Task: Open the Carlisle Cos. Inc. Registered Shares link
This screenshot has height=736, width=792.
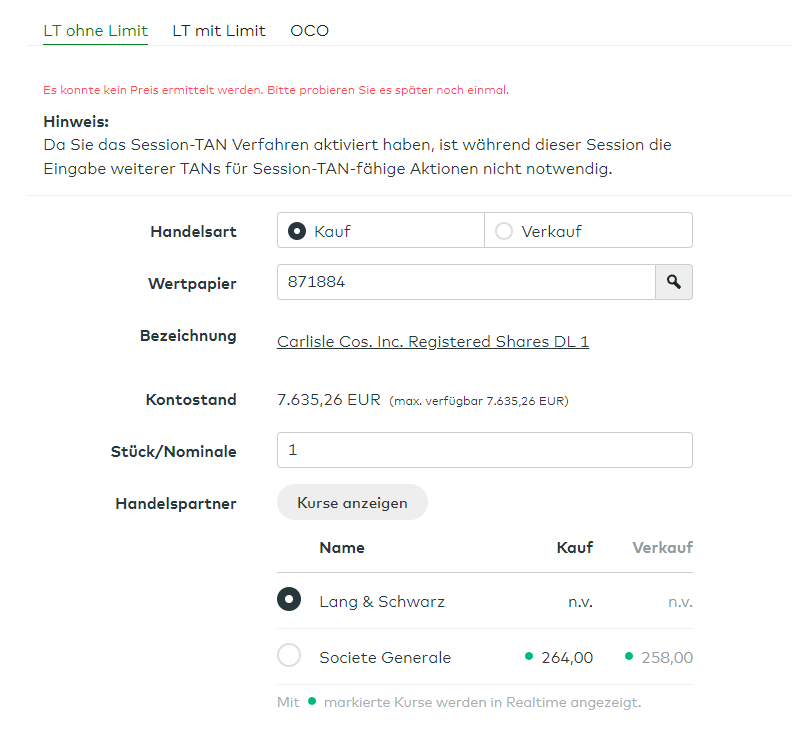Action: [432, 342]
